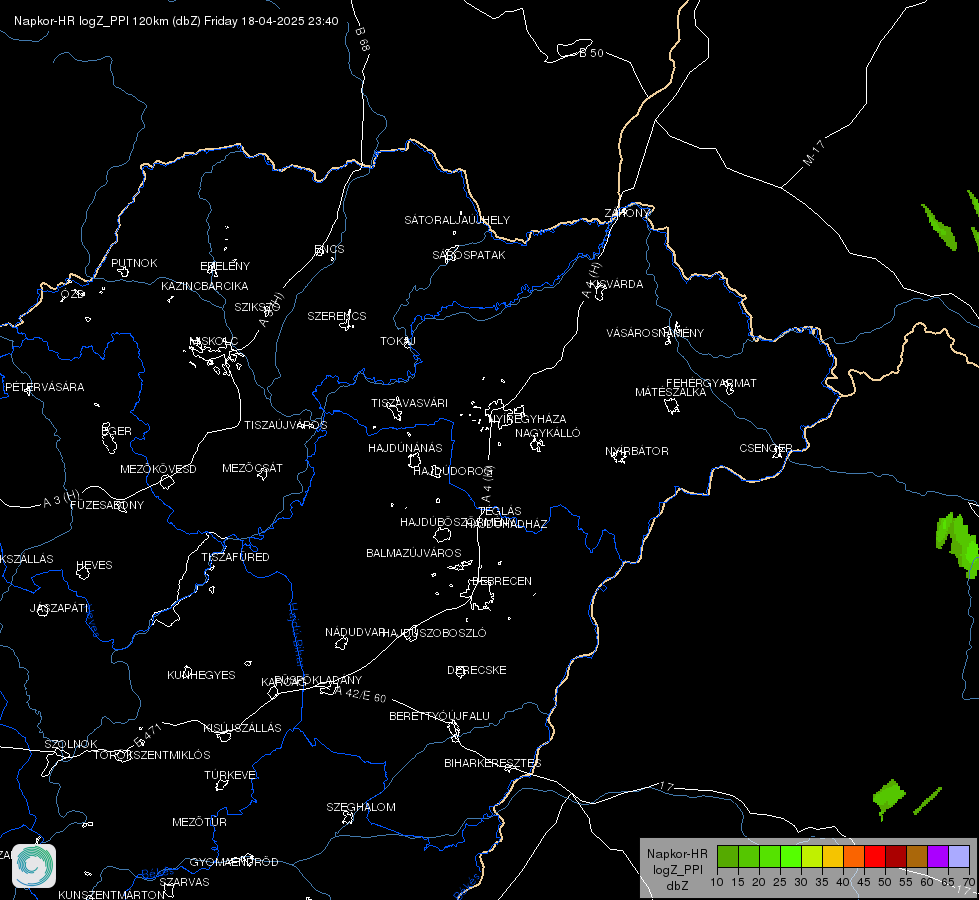Click the map title with date 18-04-2025 23:40
979x900 pixels.
(x=176, y=21)
